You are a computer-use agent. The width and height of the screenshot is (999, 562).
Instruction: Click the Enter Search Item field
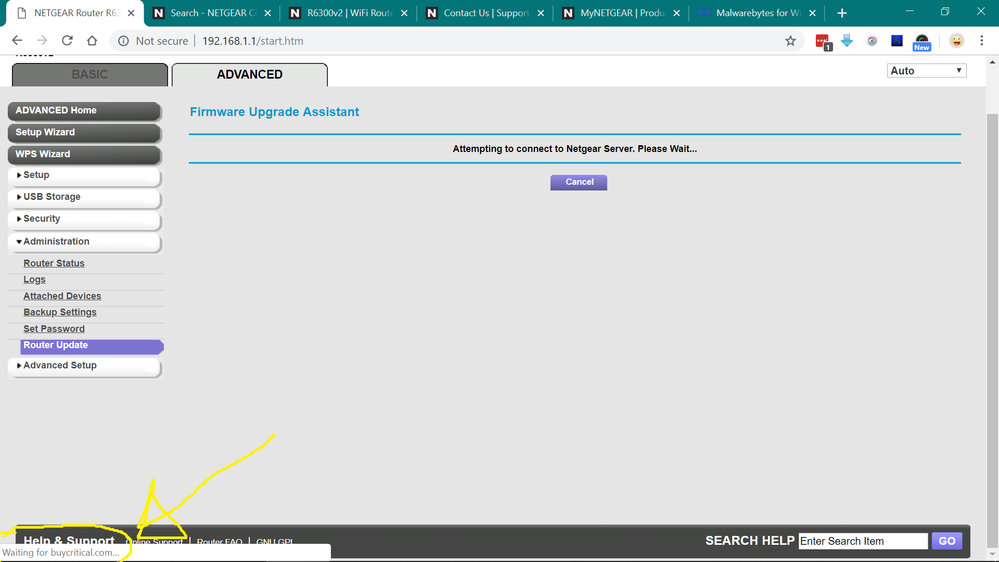(x=863, y=541)
